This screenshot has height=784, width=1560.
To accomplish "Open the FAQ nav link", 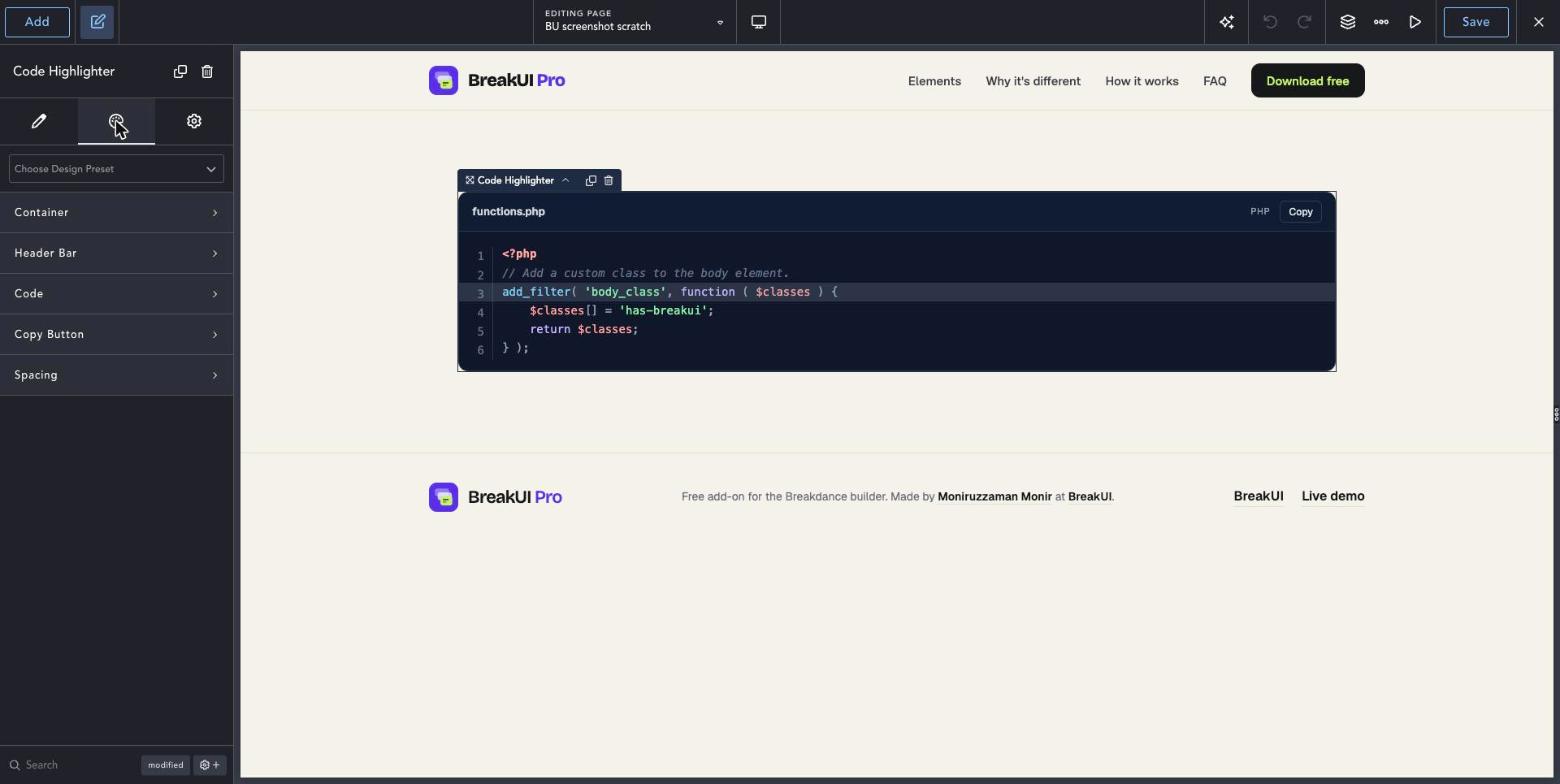I will pyautogui.click(x=1214, y=81).
